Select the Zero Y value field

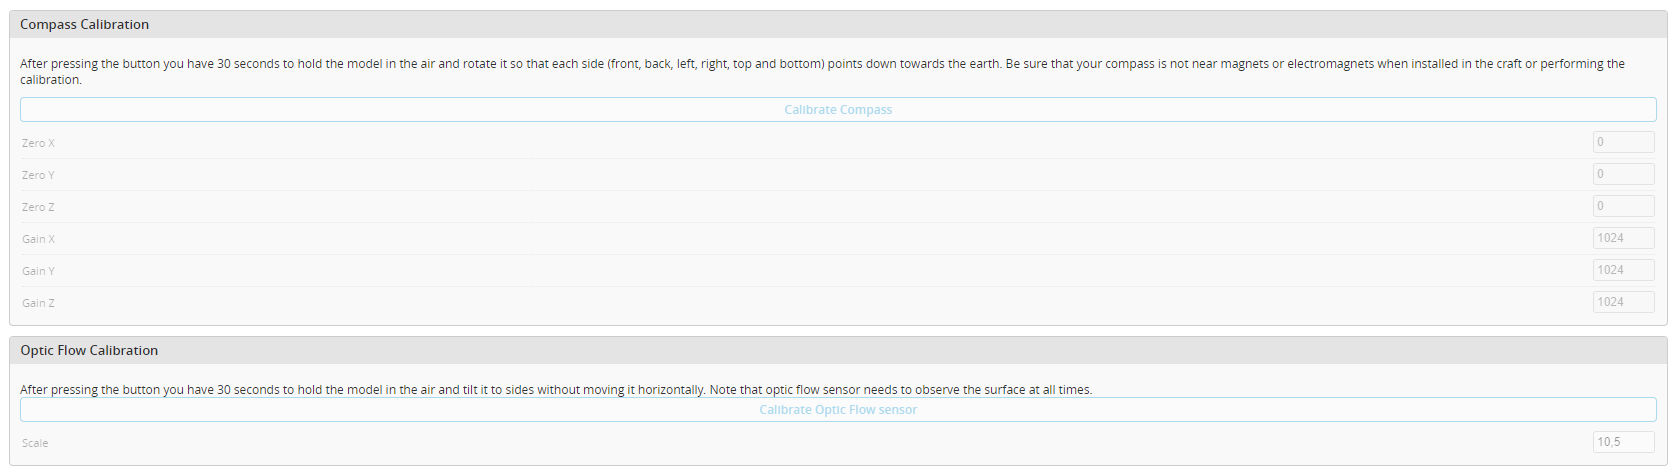1623,174
